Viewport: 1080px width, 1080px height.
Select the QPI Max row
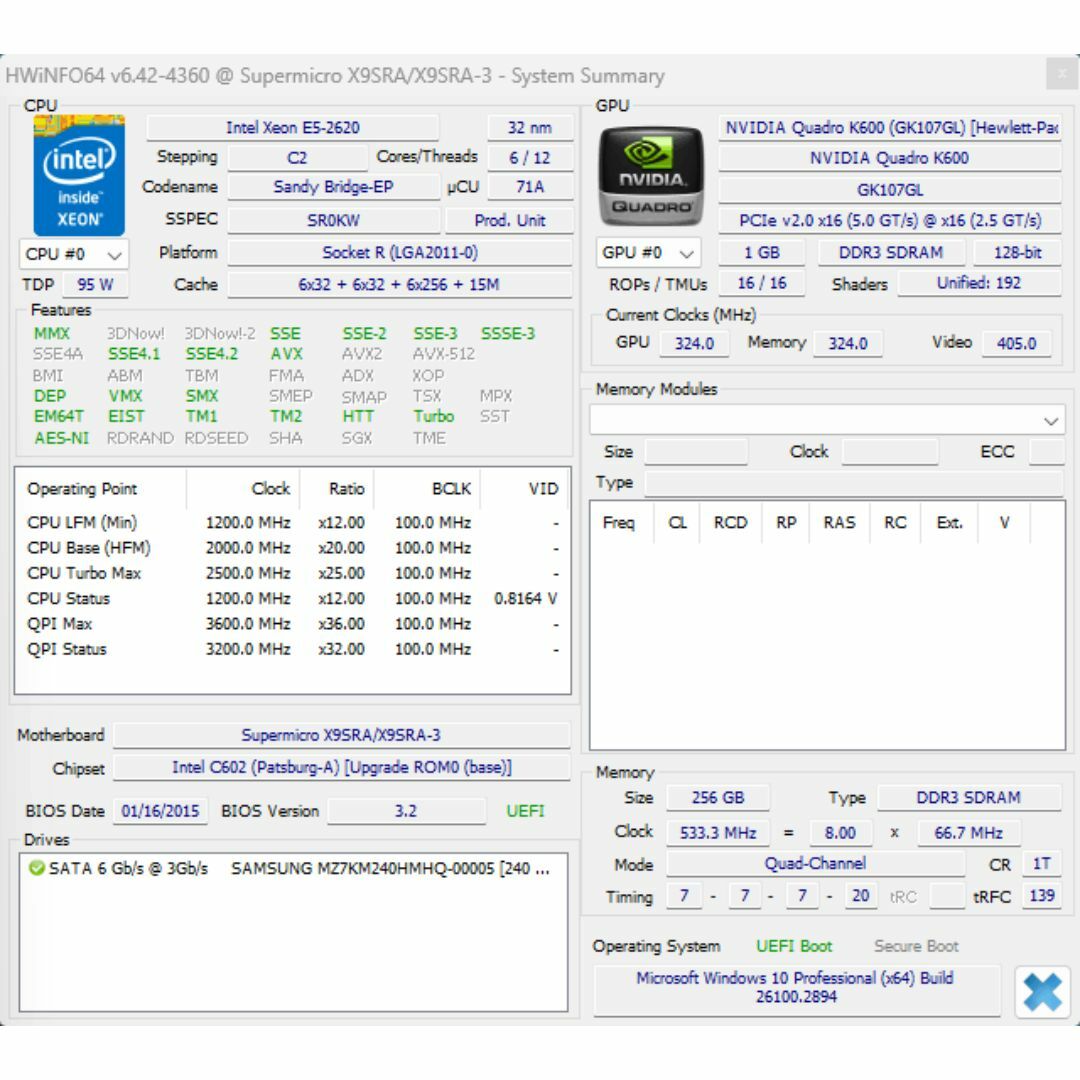(x=293, y=624)
